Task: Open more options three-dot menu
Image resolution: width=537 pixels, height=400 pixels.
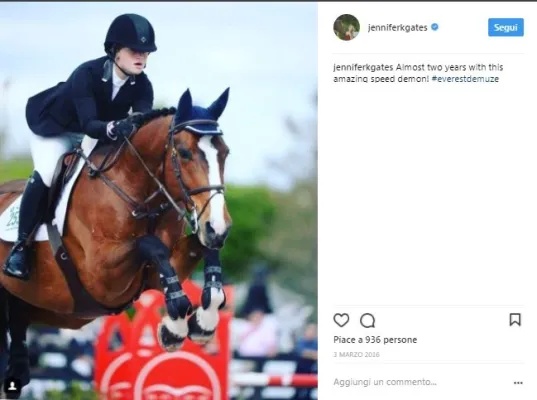Action: pyautogui.click(x=518, y=383)
